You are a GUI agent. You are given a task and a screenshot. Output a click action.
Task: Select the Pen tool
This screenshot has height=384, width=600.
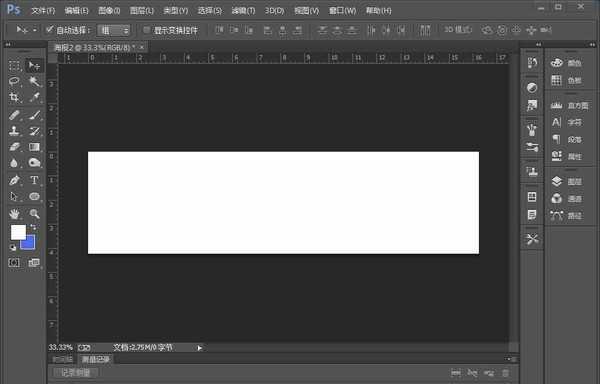pyautogui.click(x=14, y=180)
